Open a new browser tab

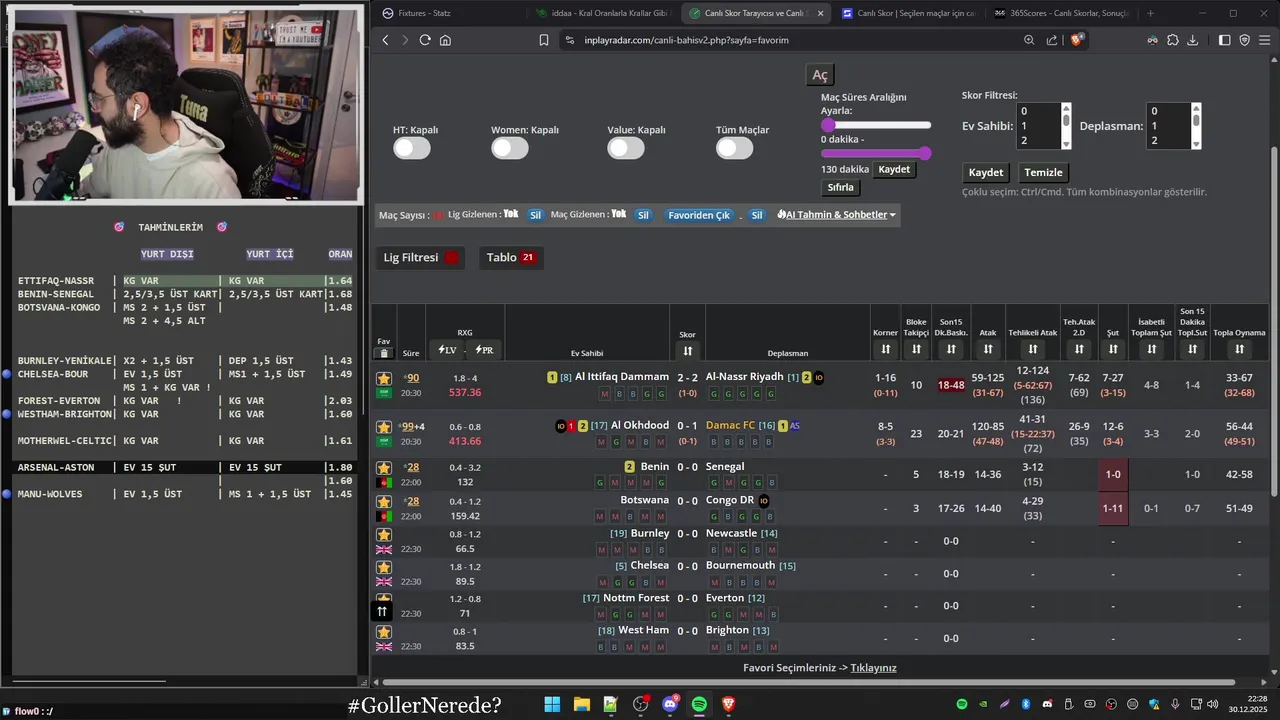tap(1150, 13)
